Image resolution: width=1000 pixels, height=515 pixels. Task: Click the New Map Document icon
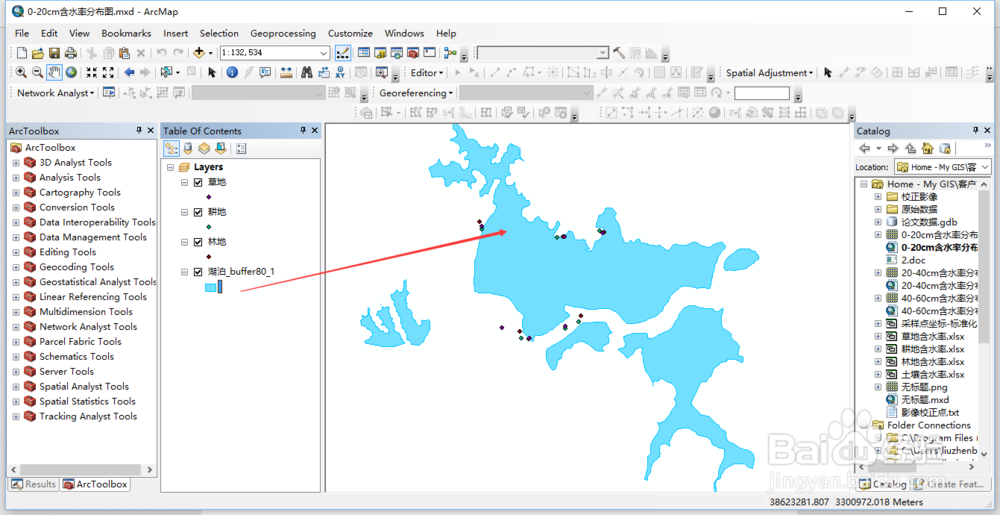[22, 53]
